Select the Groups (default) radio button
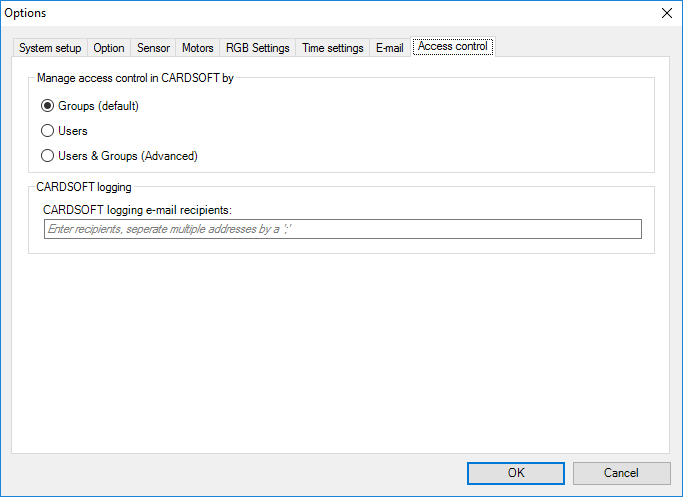This screenshot has height=497, width=683. (x=47, y=105)
